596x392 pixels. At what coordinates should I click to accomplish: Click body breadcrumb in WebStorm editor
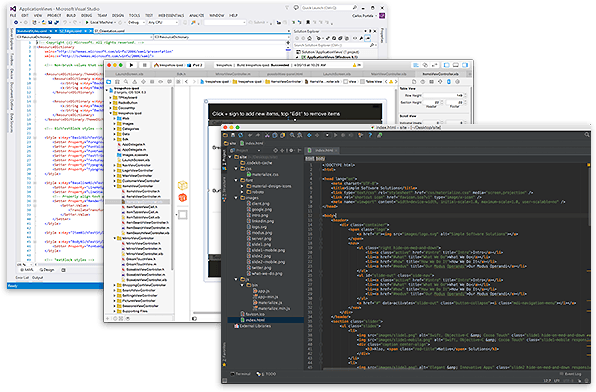320,159
